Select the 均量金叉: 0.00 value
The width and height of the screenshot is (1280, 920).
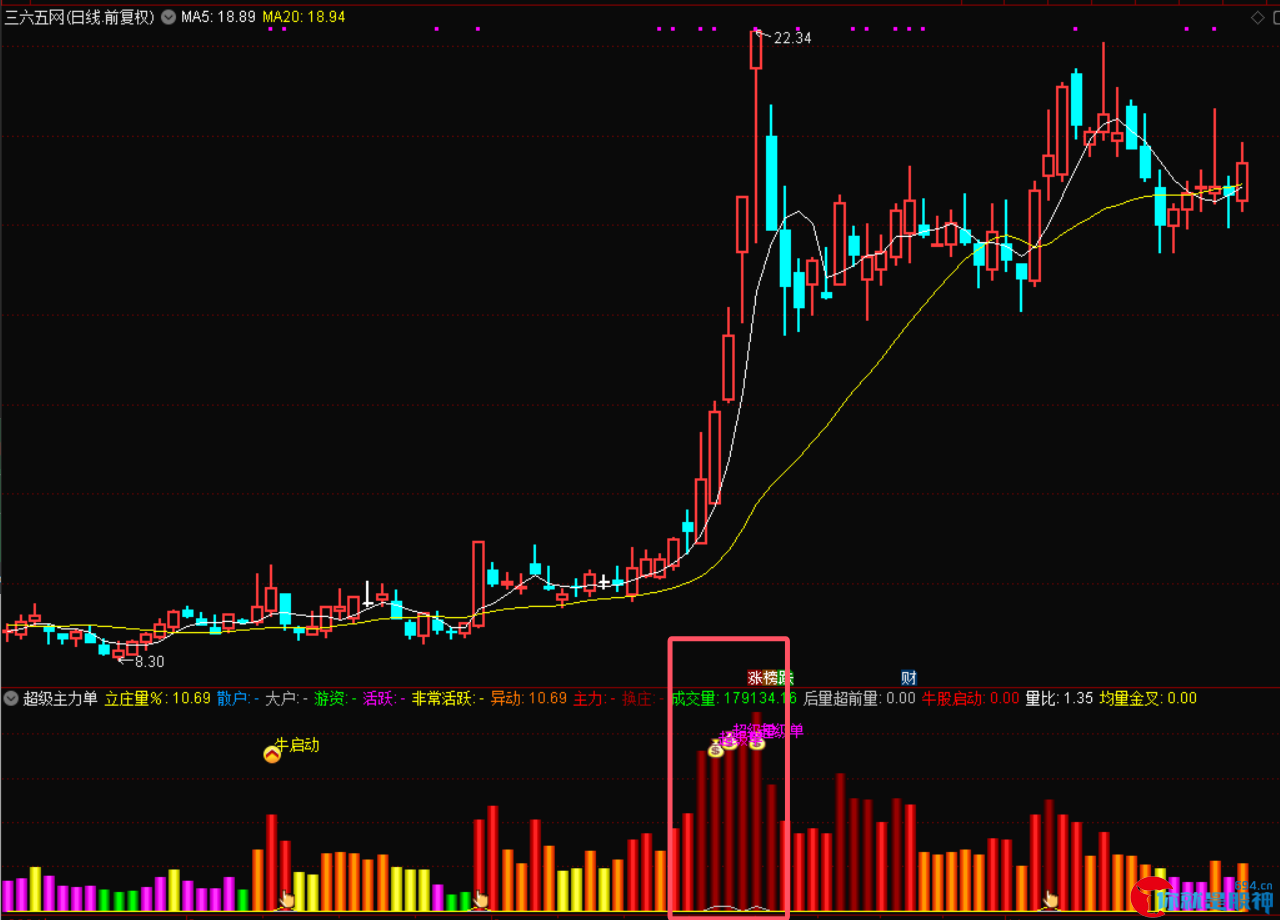pos(1148,698)
